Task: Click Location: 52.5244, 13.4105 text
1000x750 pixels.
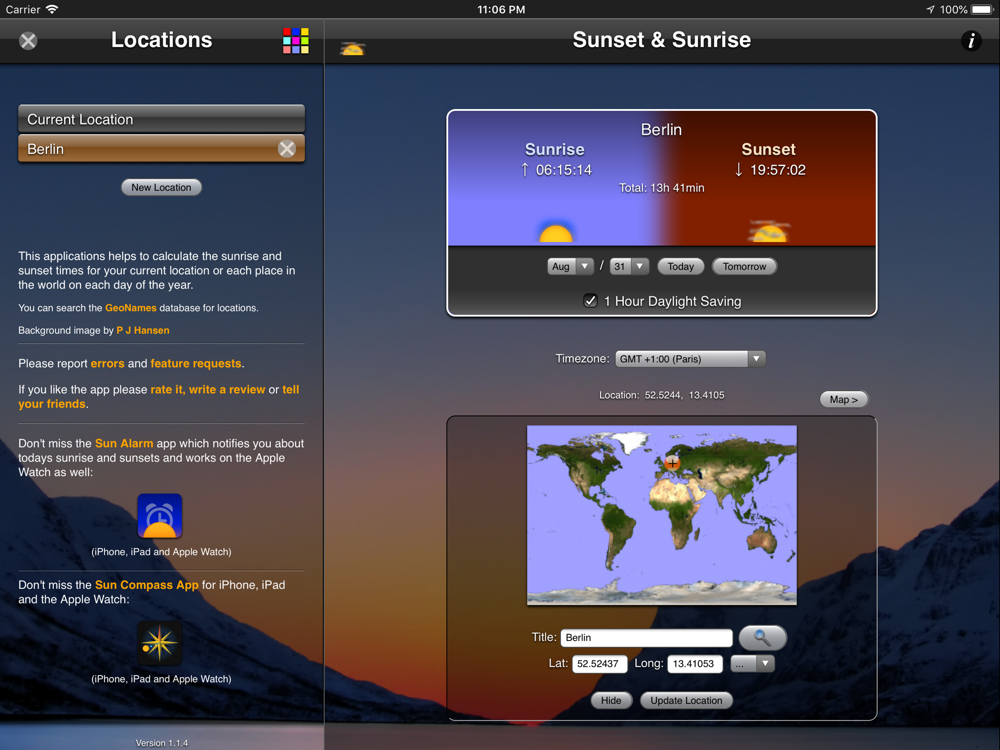Action: (661, 395)
